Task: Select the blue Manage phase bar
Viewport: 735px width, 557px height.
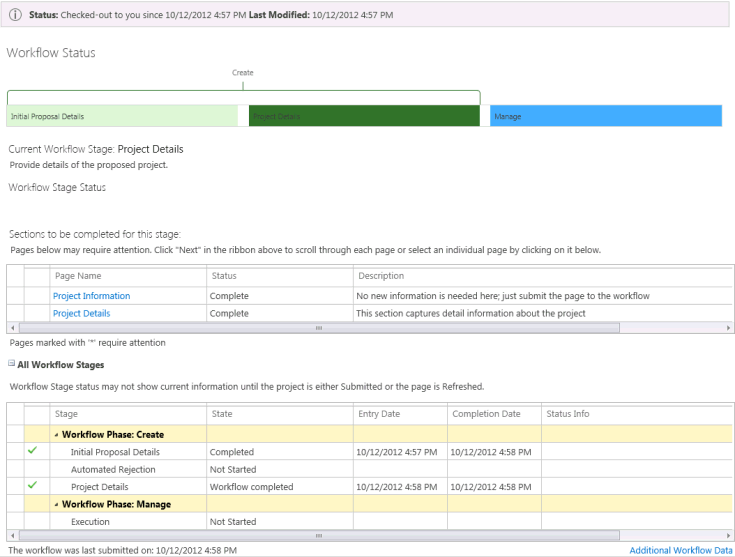Action: (x=606, y=116)
